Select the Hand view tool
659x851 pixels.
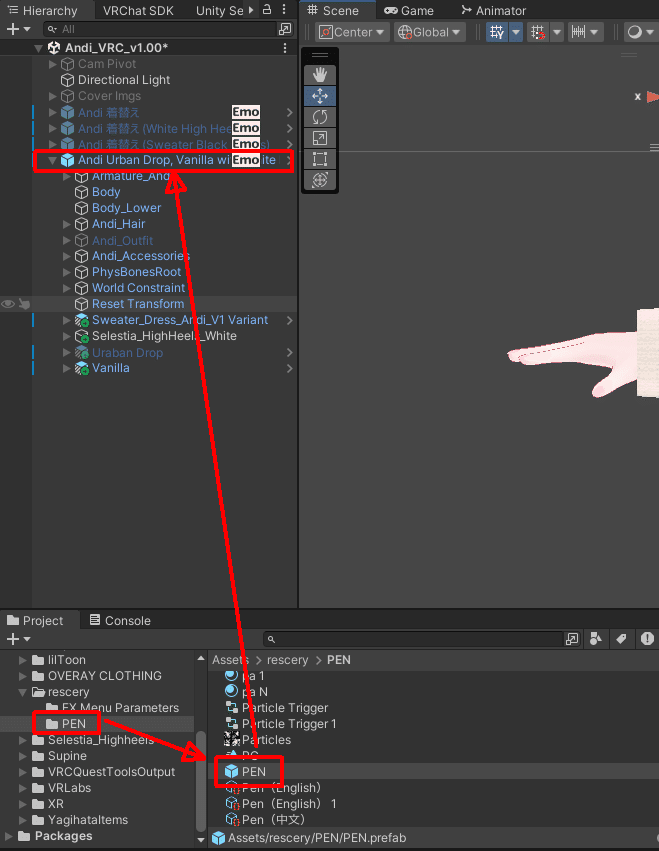click(320, 75)
